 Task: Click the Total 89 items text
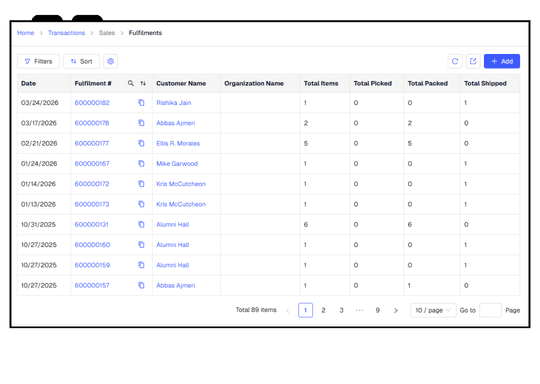point(256,310)
